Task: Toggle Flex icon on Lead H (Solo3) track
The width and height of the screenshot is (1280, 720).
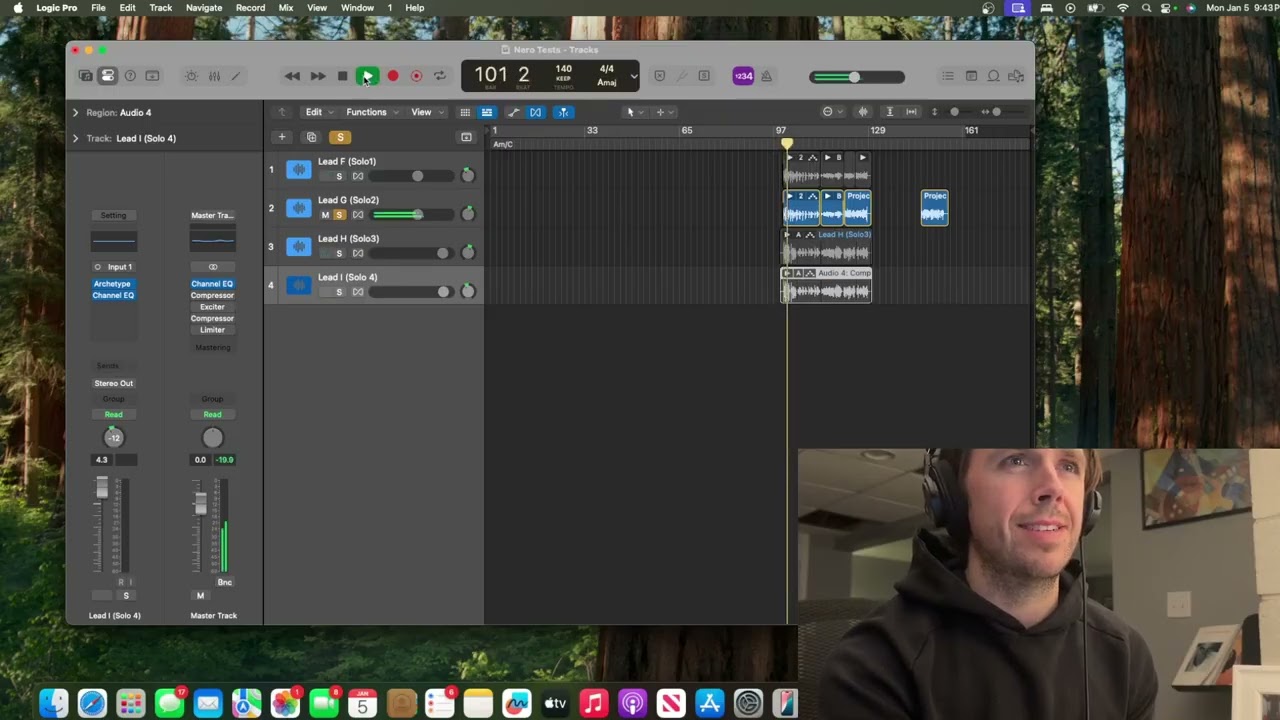Action: 358,253
